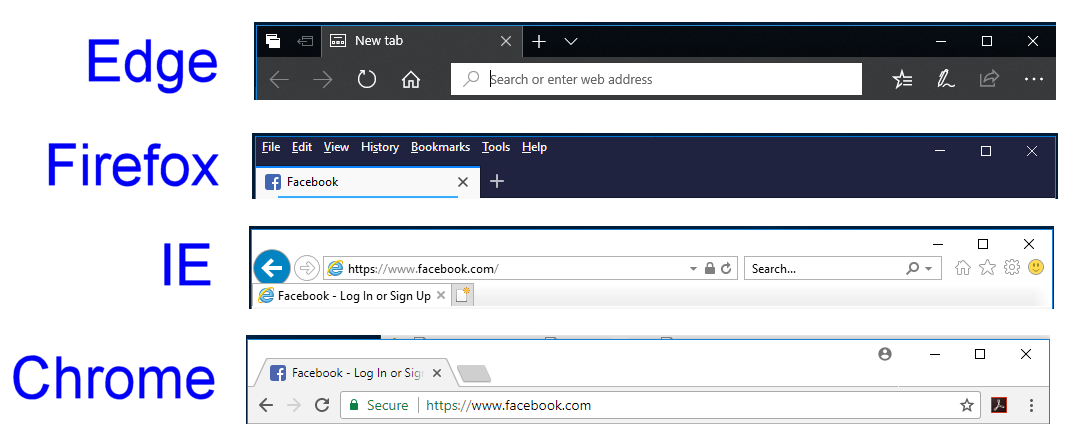
Task: Reload page in Chrome
Action: [322, 405]
